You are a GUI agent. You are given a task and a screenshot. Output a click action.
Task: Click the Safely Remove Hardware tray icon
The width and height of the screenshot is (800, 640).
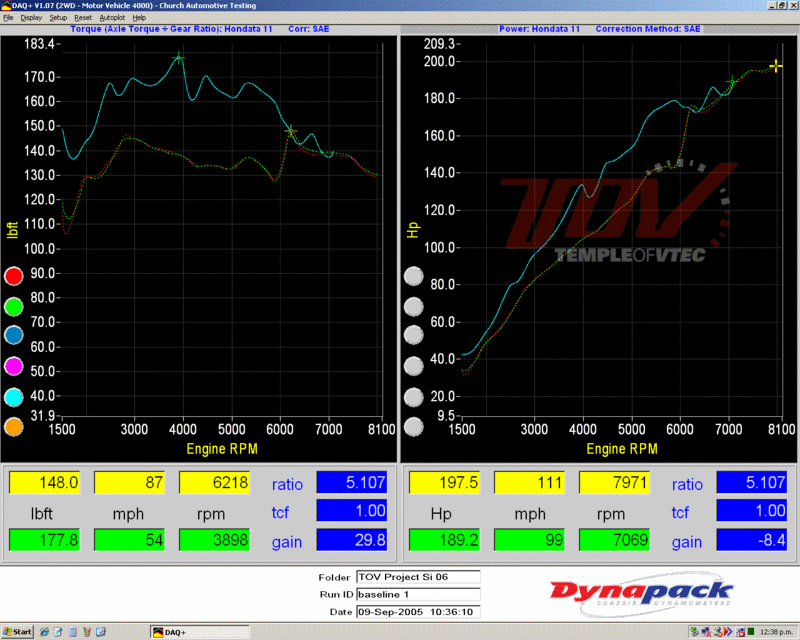click(694, 632)
